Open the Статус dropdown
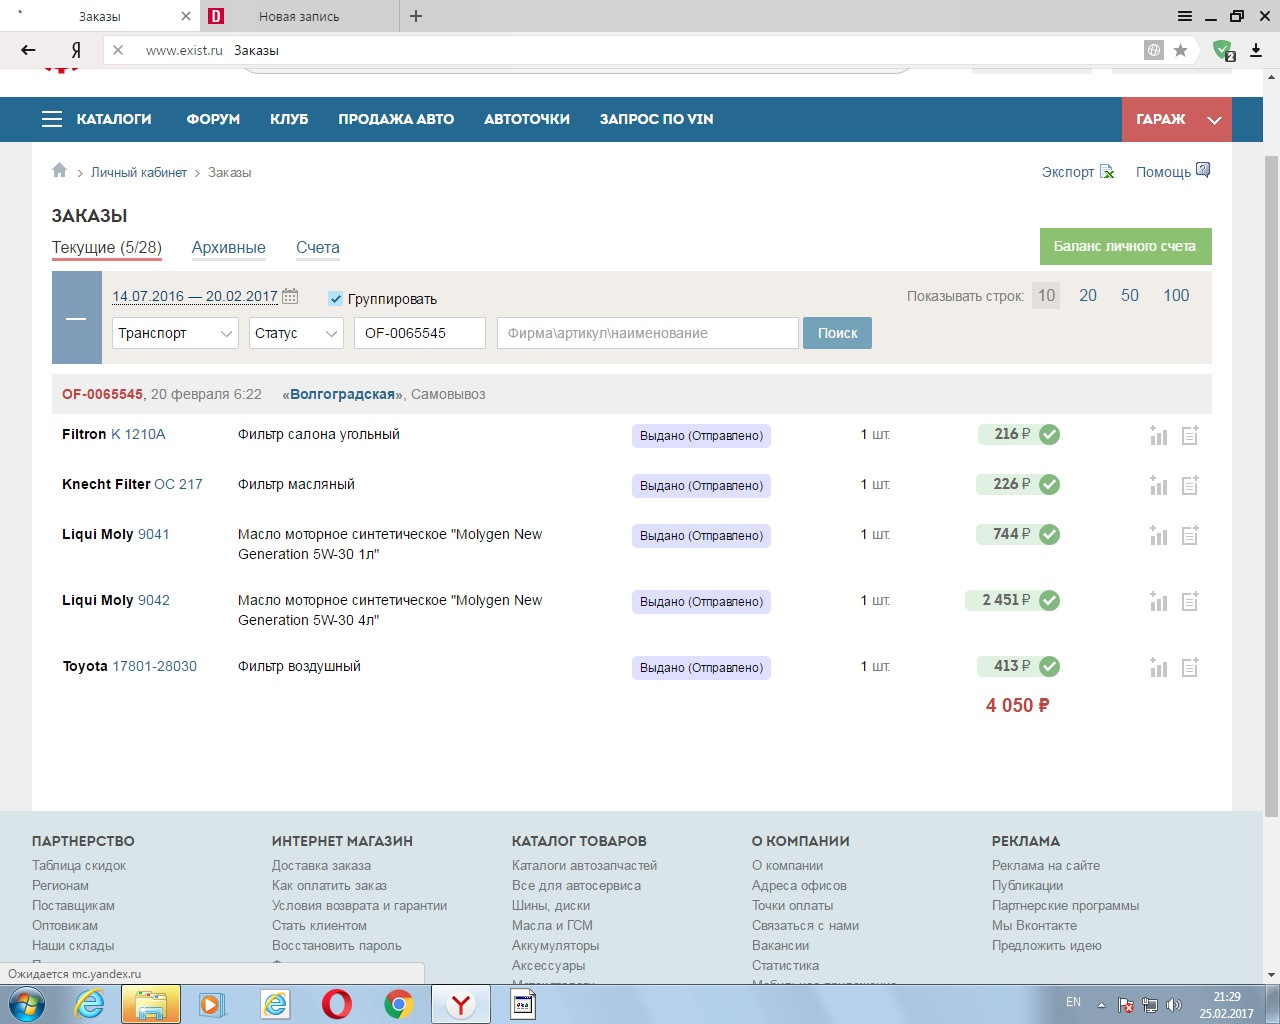Viewport: 1280px width, 1024px height. 296,333
